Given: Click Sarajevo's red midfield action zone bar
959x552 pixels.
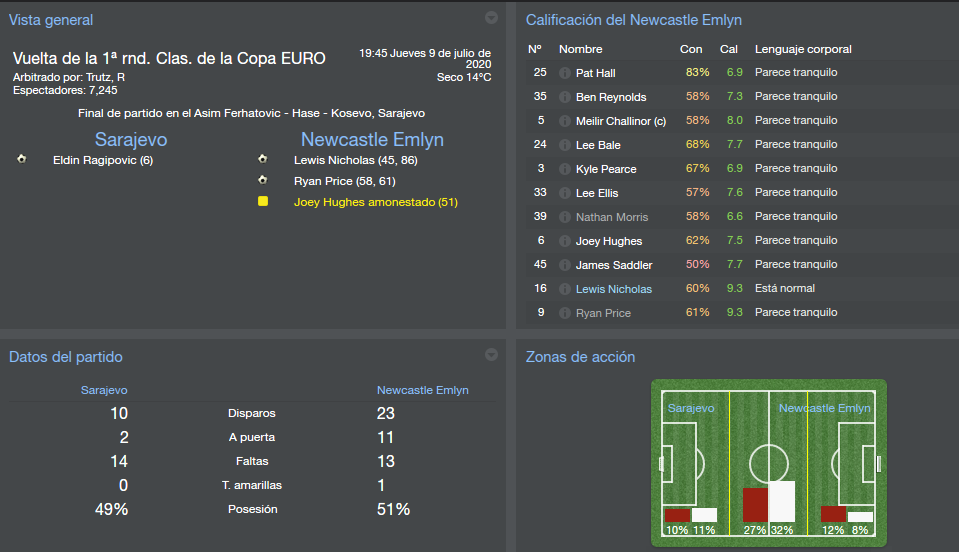Looking at the screenshot, I should coord(755,505).
